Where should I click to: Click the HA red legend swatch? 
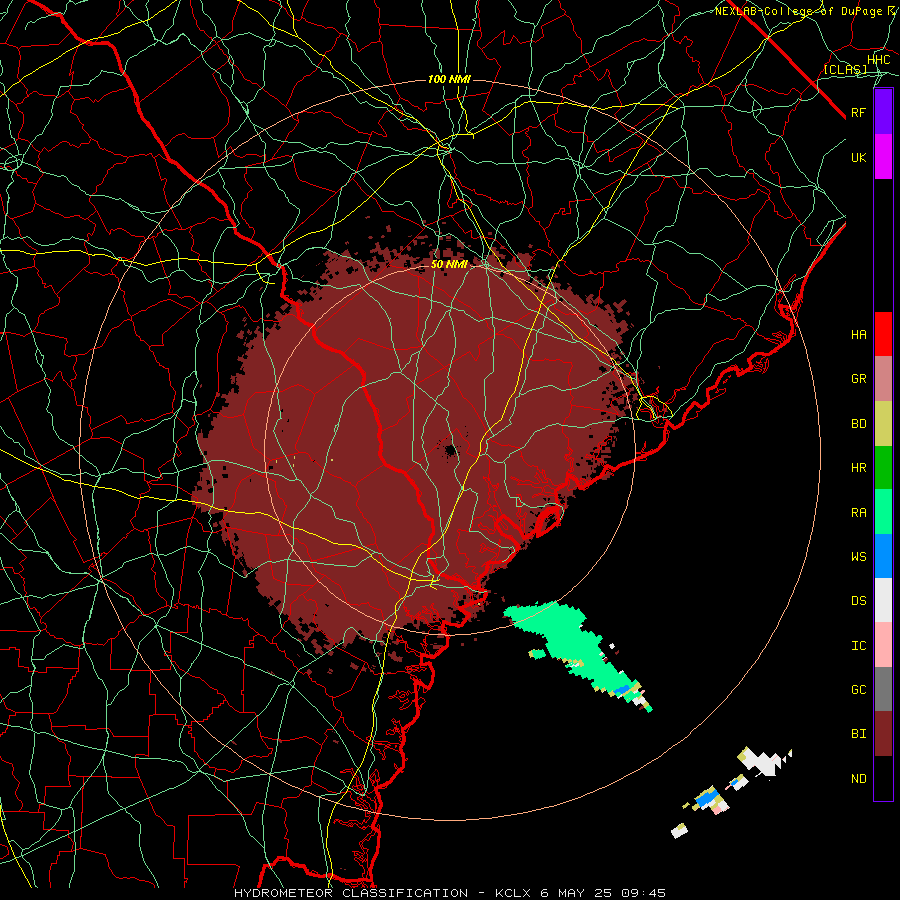[883, 334]
